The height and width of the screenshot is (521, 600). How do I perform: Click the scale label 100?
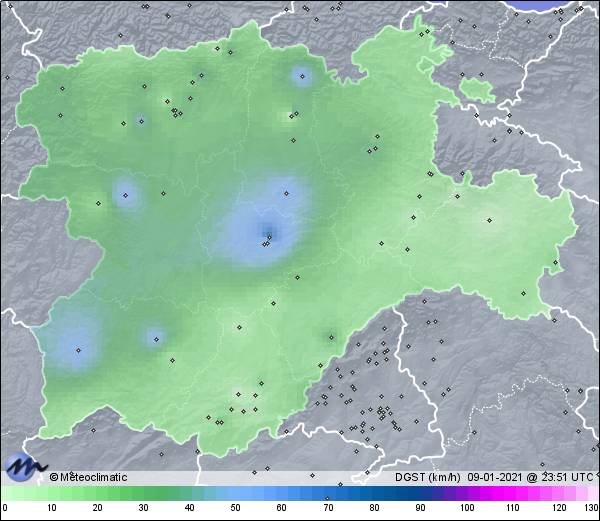(x=467, y=508)
